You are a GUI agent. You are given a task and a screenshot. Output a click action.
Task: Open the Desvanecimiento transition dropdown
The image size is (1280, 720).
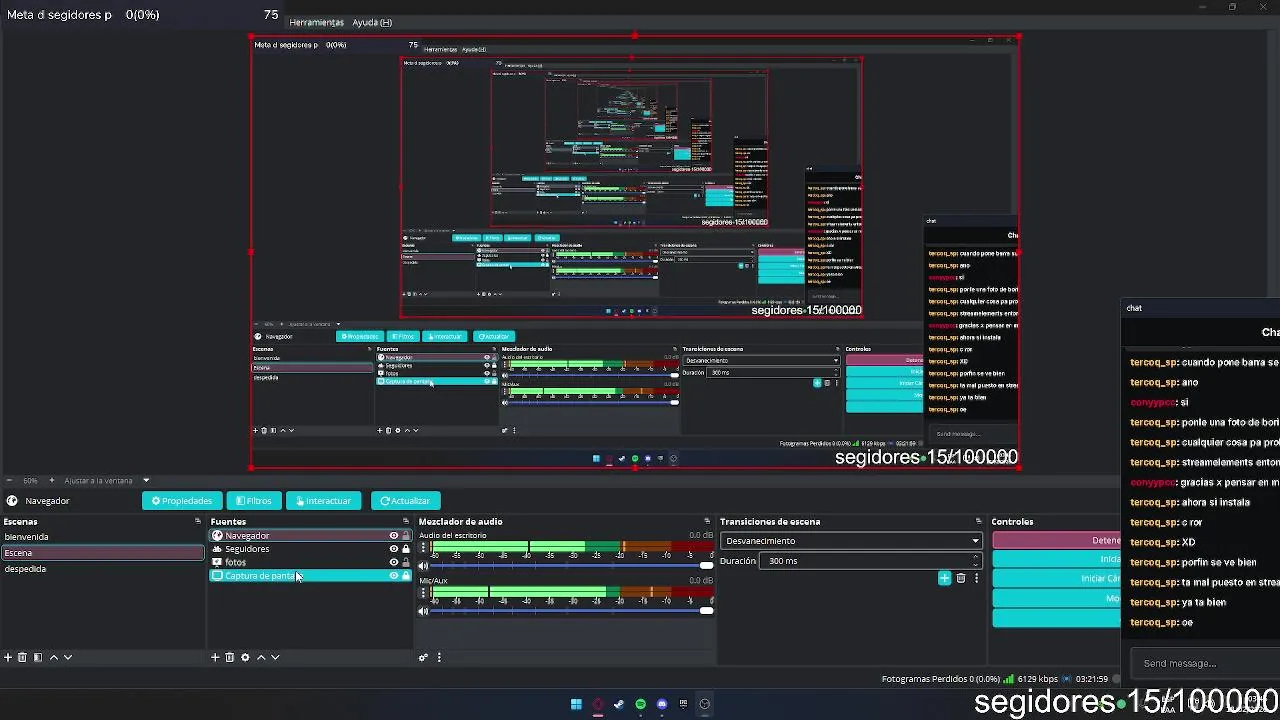851,541
